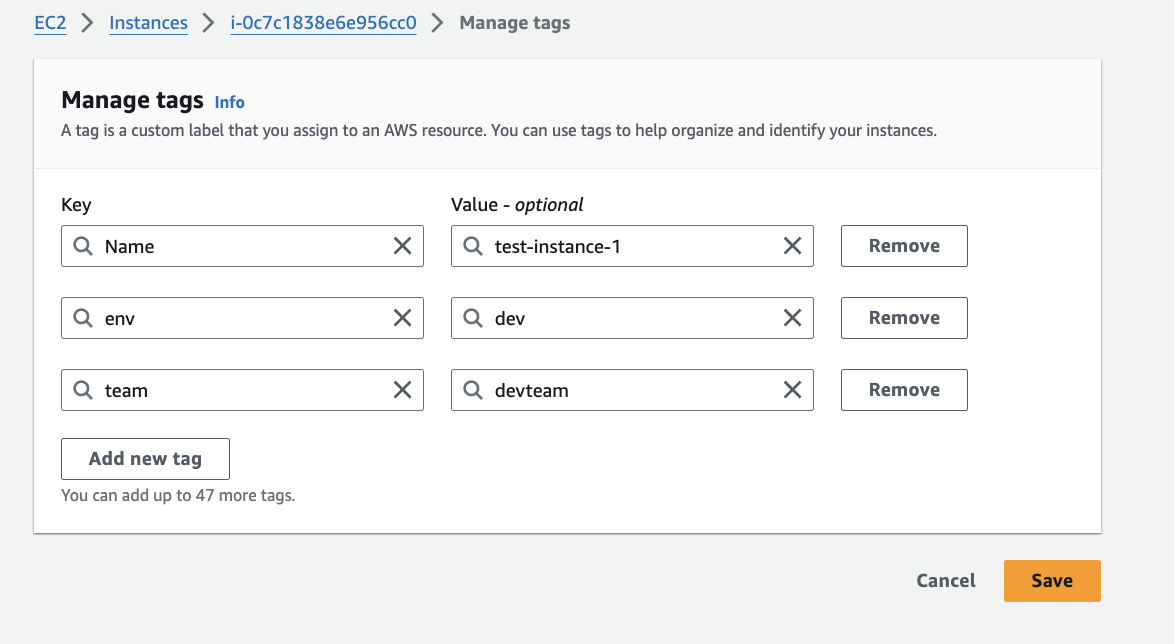This screenshot has width=1174, height=644.
Task: Clear the dev value using X icon
Action: [x=792, y=318]
